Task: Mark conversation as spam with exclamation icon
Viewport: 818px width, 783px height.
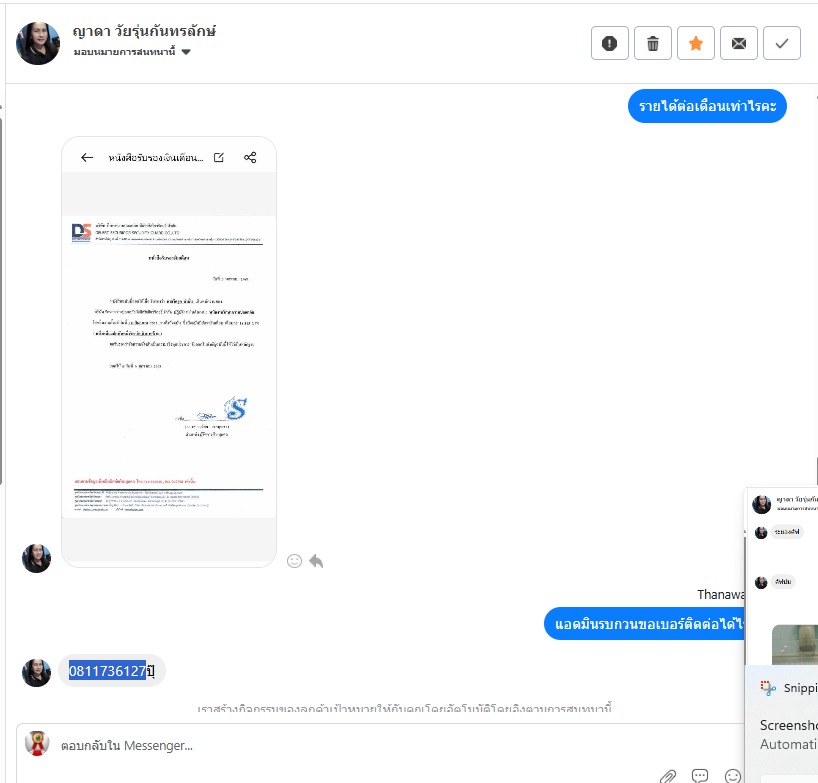Action: coord(609,43)
